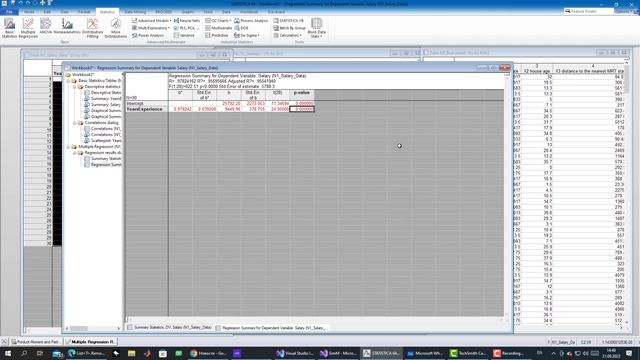This screenshot has width=640, height=360.
Task: Open Multivariate industrial statistics tool
Action: 218,28
